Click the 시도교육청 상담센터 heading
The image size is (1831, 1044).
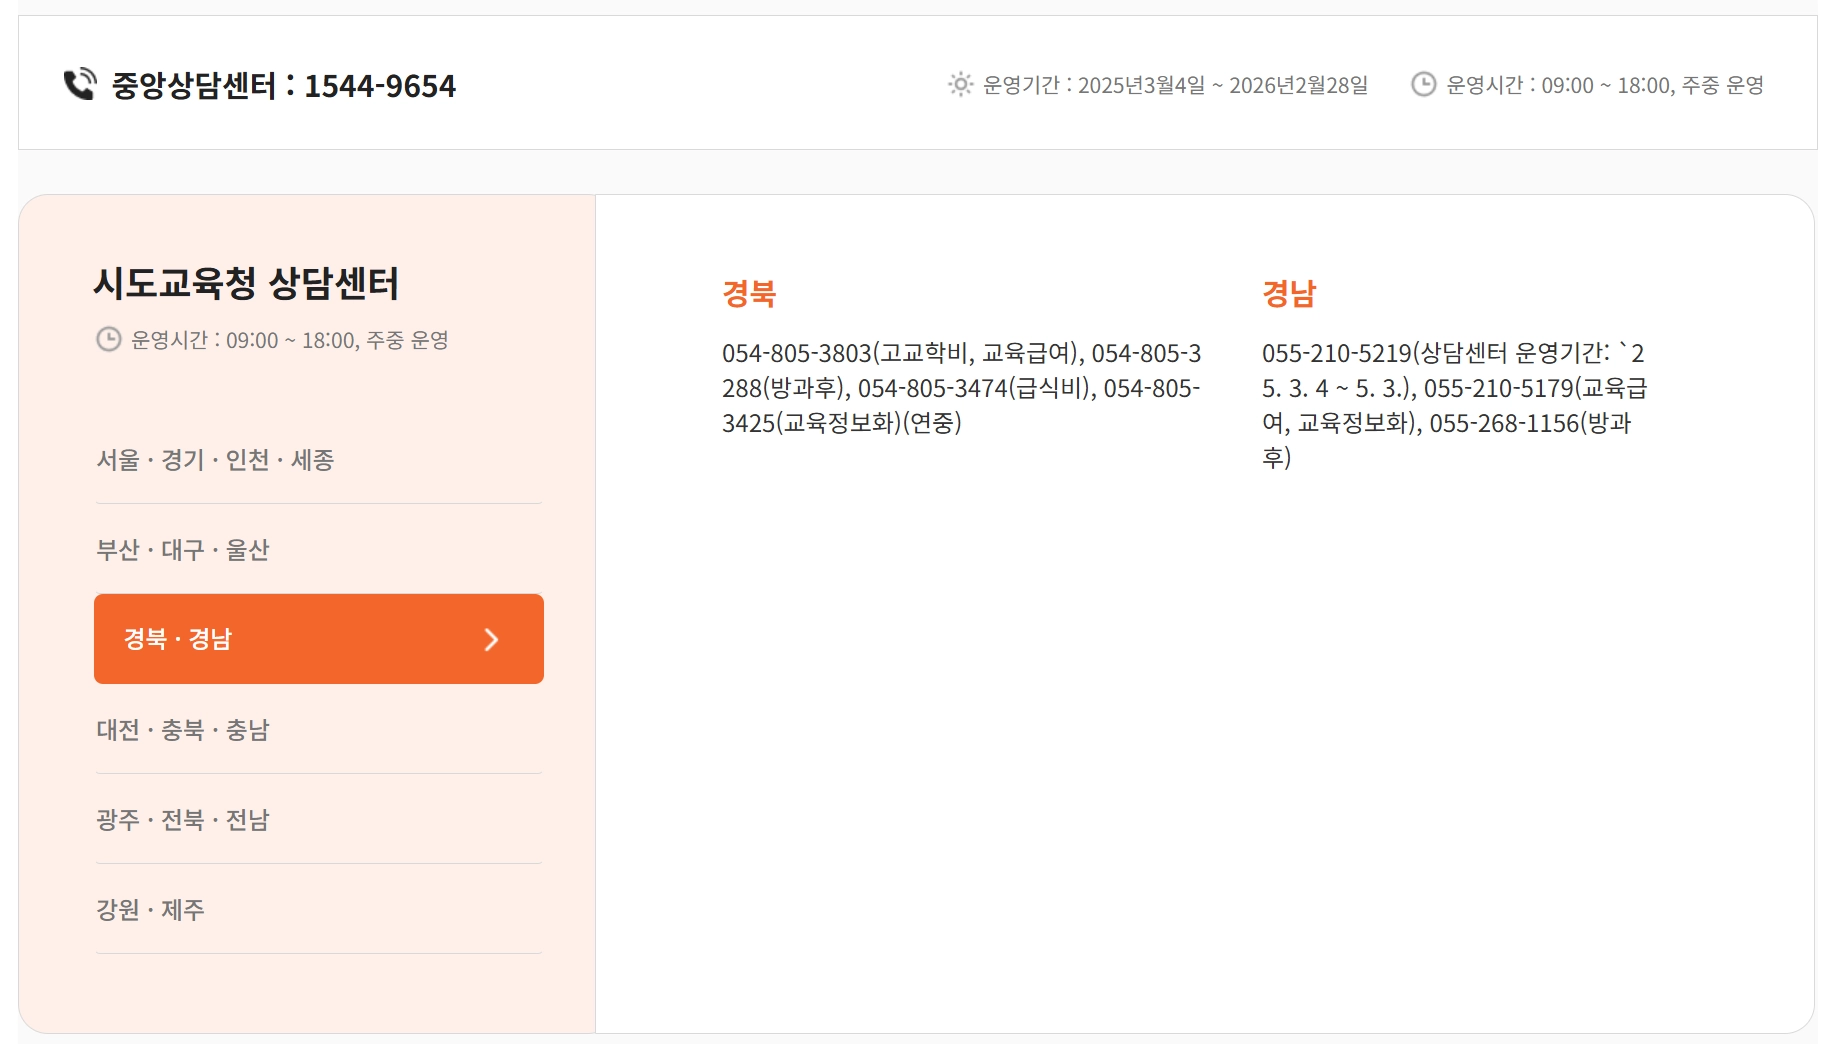pyautogui.click(x=246, y=283)
